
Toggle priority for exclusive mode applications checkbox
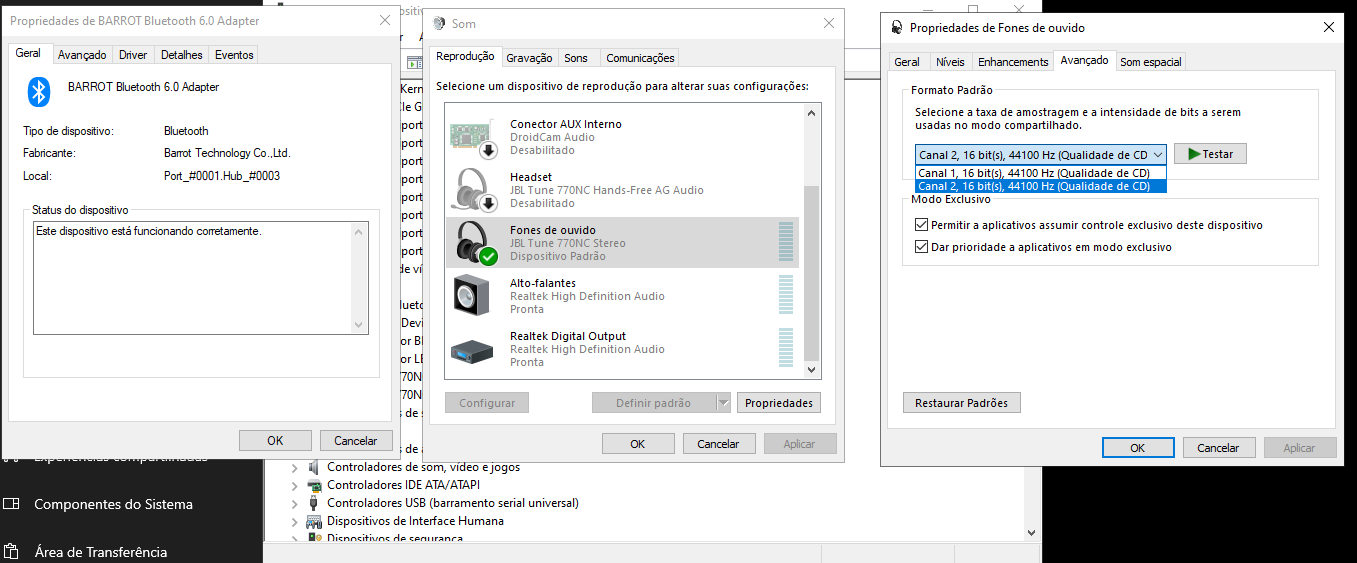922,247
